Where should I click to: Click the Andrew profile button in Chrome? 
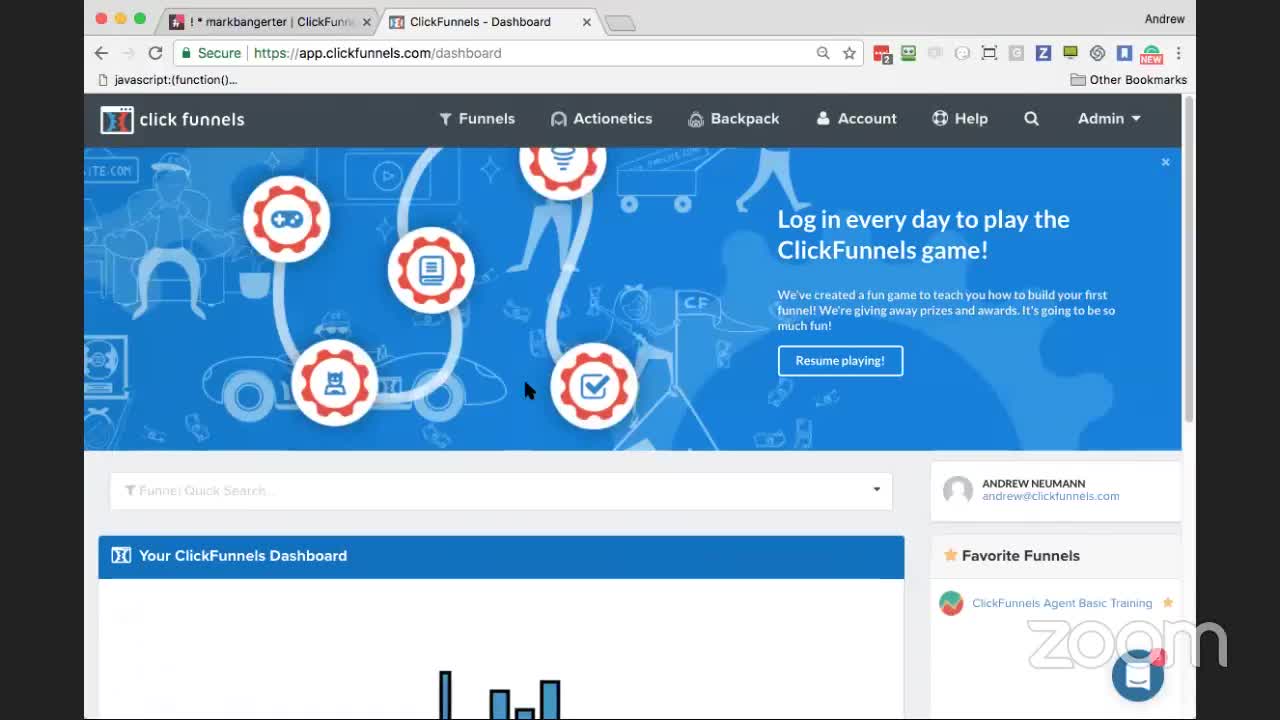(x=1164, y=19)
